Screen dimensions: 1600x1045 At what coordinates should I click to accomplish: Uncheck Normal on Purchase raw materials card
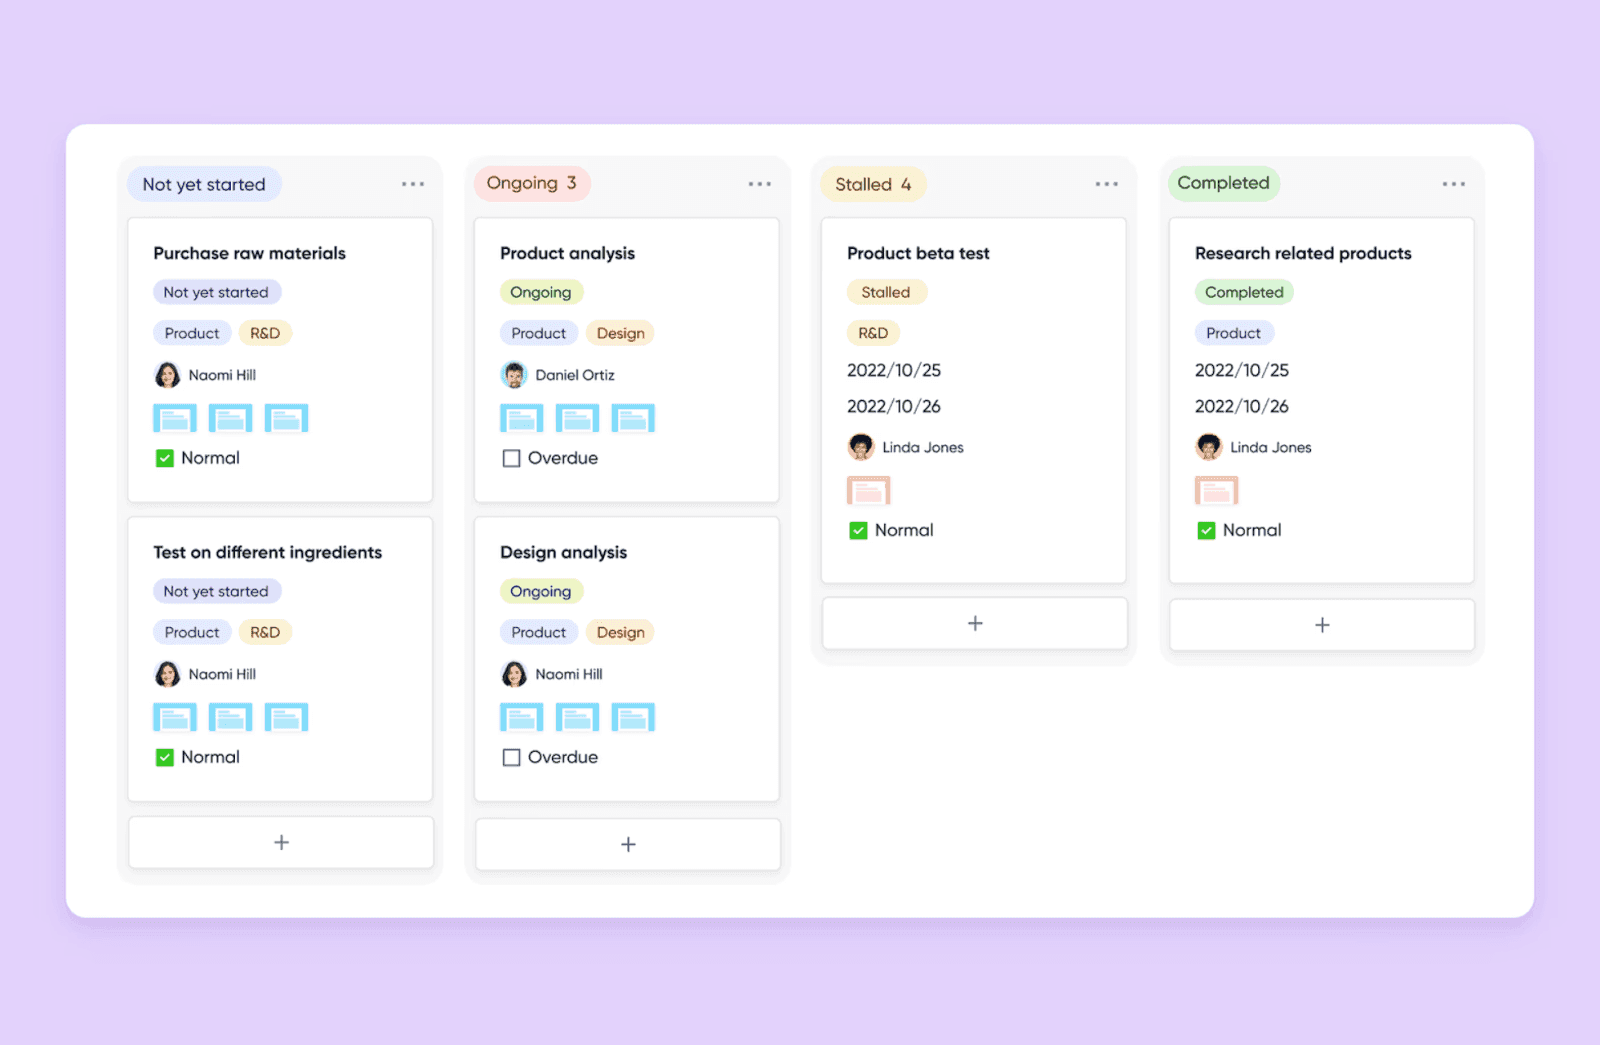click(164, 458)
